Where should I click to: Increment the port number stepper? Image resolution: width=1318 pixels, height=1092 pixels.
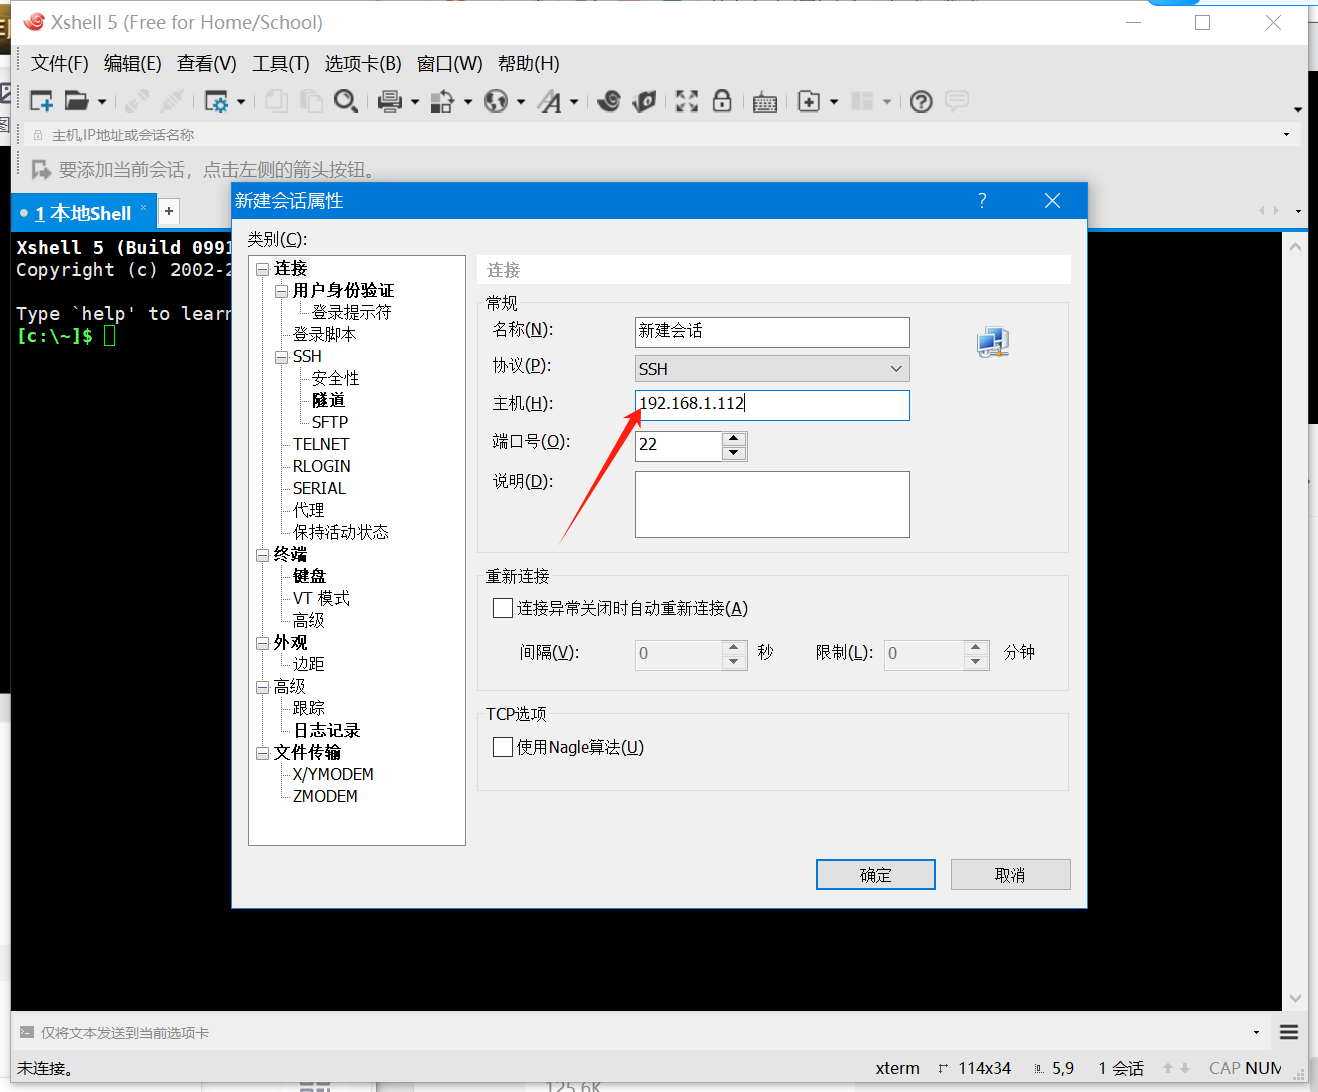(x=733, y=440)
